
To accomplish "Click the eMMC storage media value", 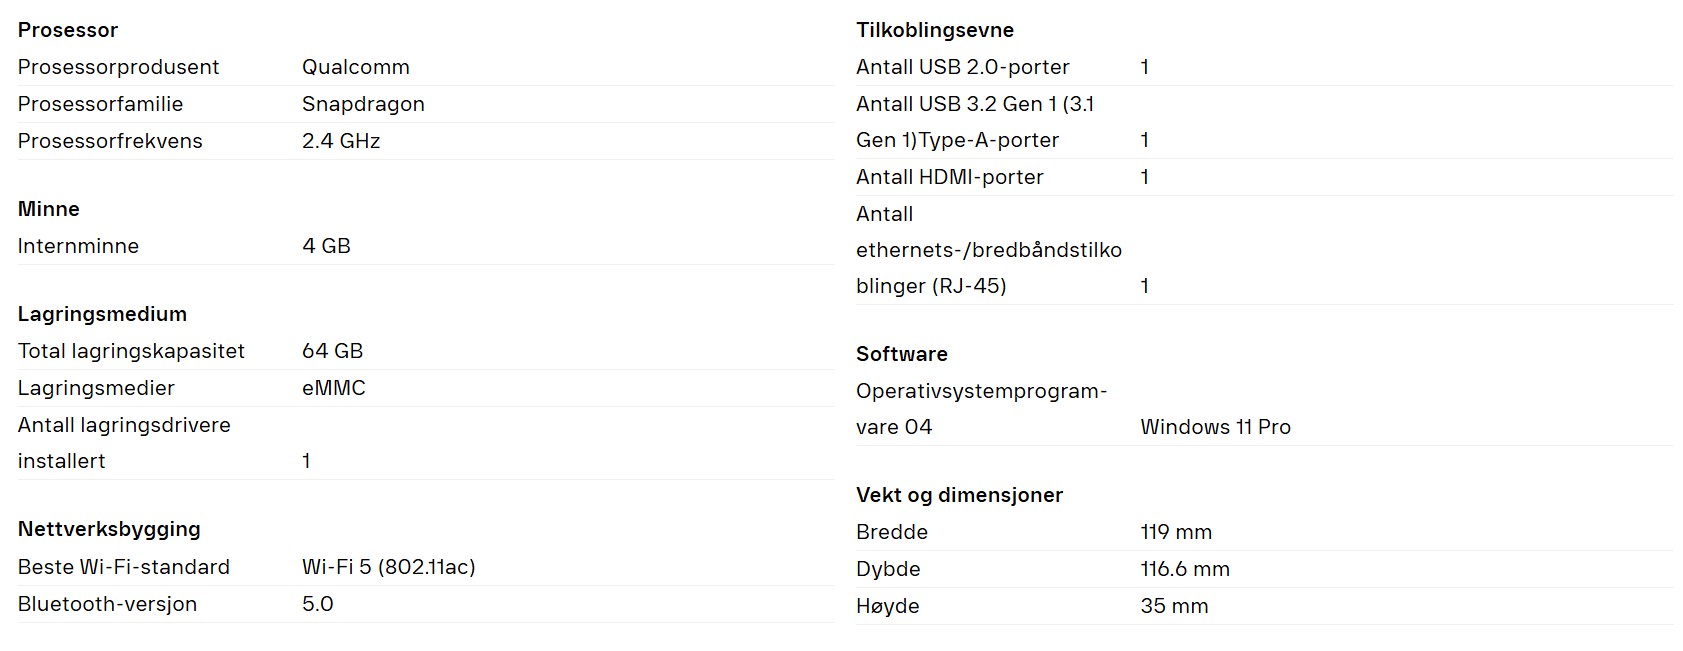I will [333, 388].
